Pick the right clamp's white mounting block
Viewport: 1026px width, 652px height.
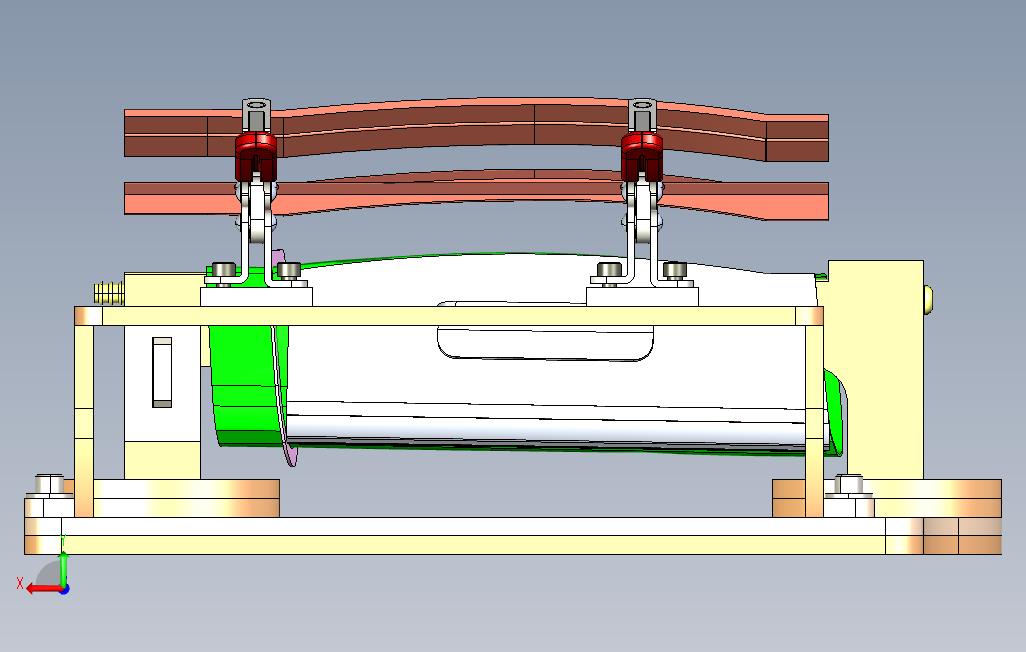coord(642,296)
